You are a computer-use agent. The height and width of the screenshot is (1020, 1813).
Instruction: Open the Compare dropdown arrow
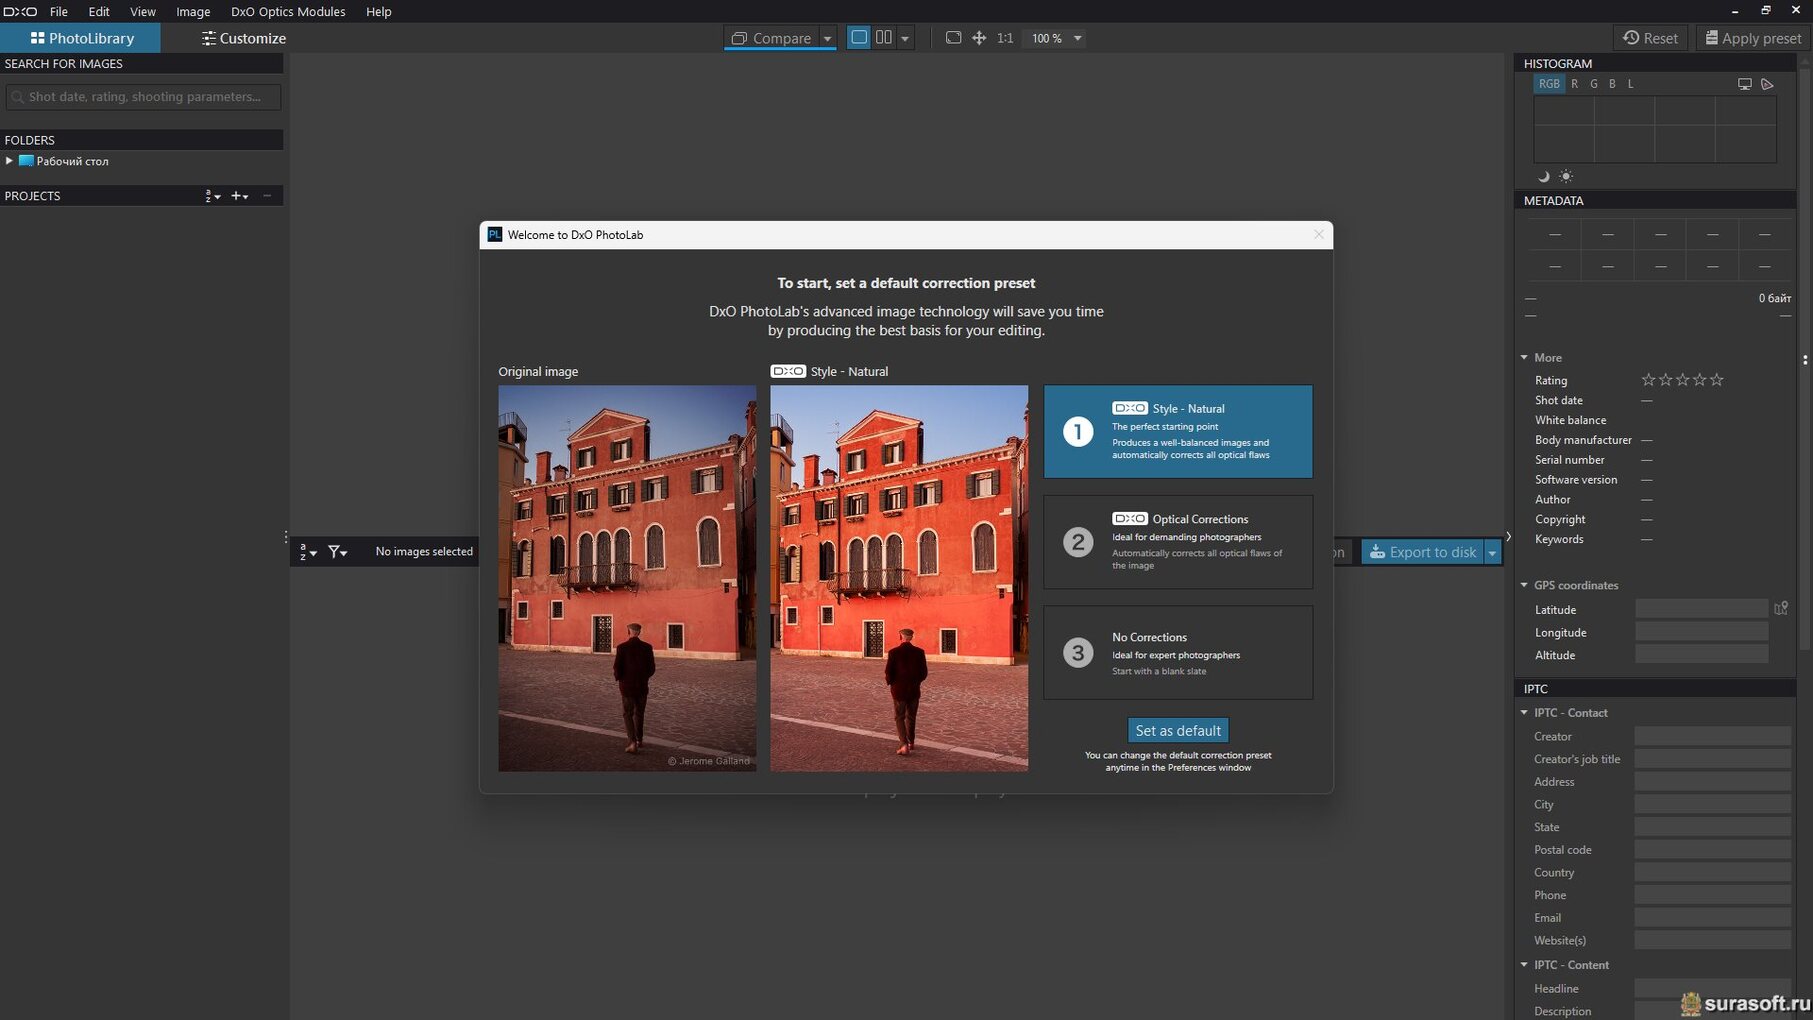pyautogui.click(x=827, y=38)
